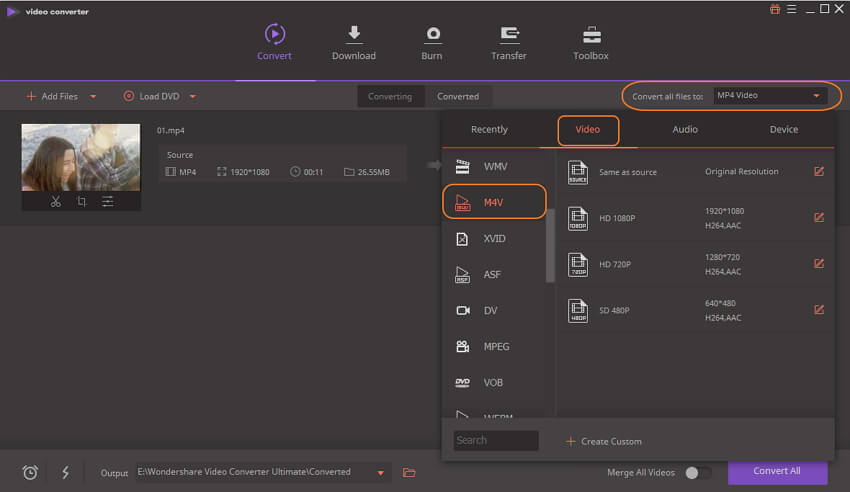Screen dimensions: 850x492
Task: Open the output folder icon
Action: 409,472
